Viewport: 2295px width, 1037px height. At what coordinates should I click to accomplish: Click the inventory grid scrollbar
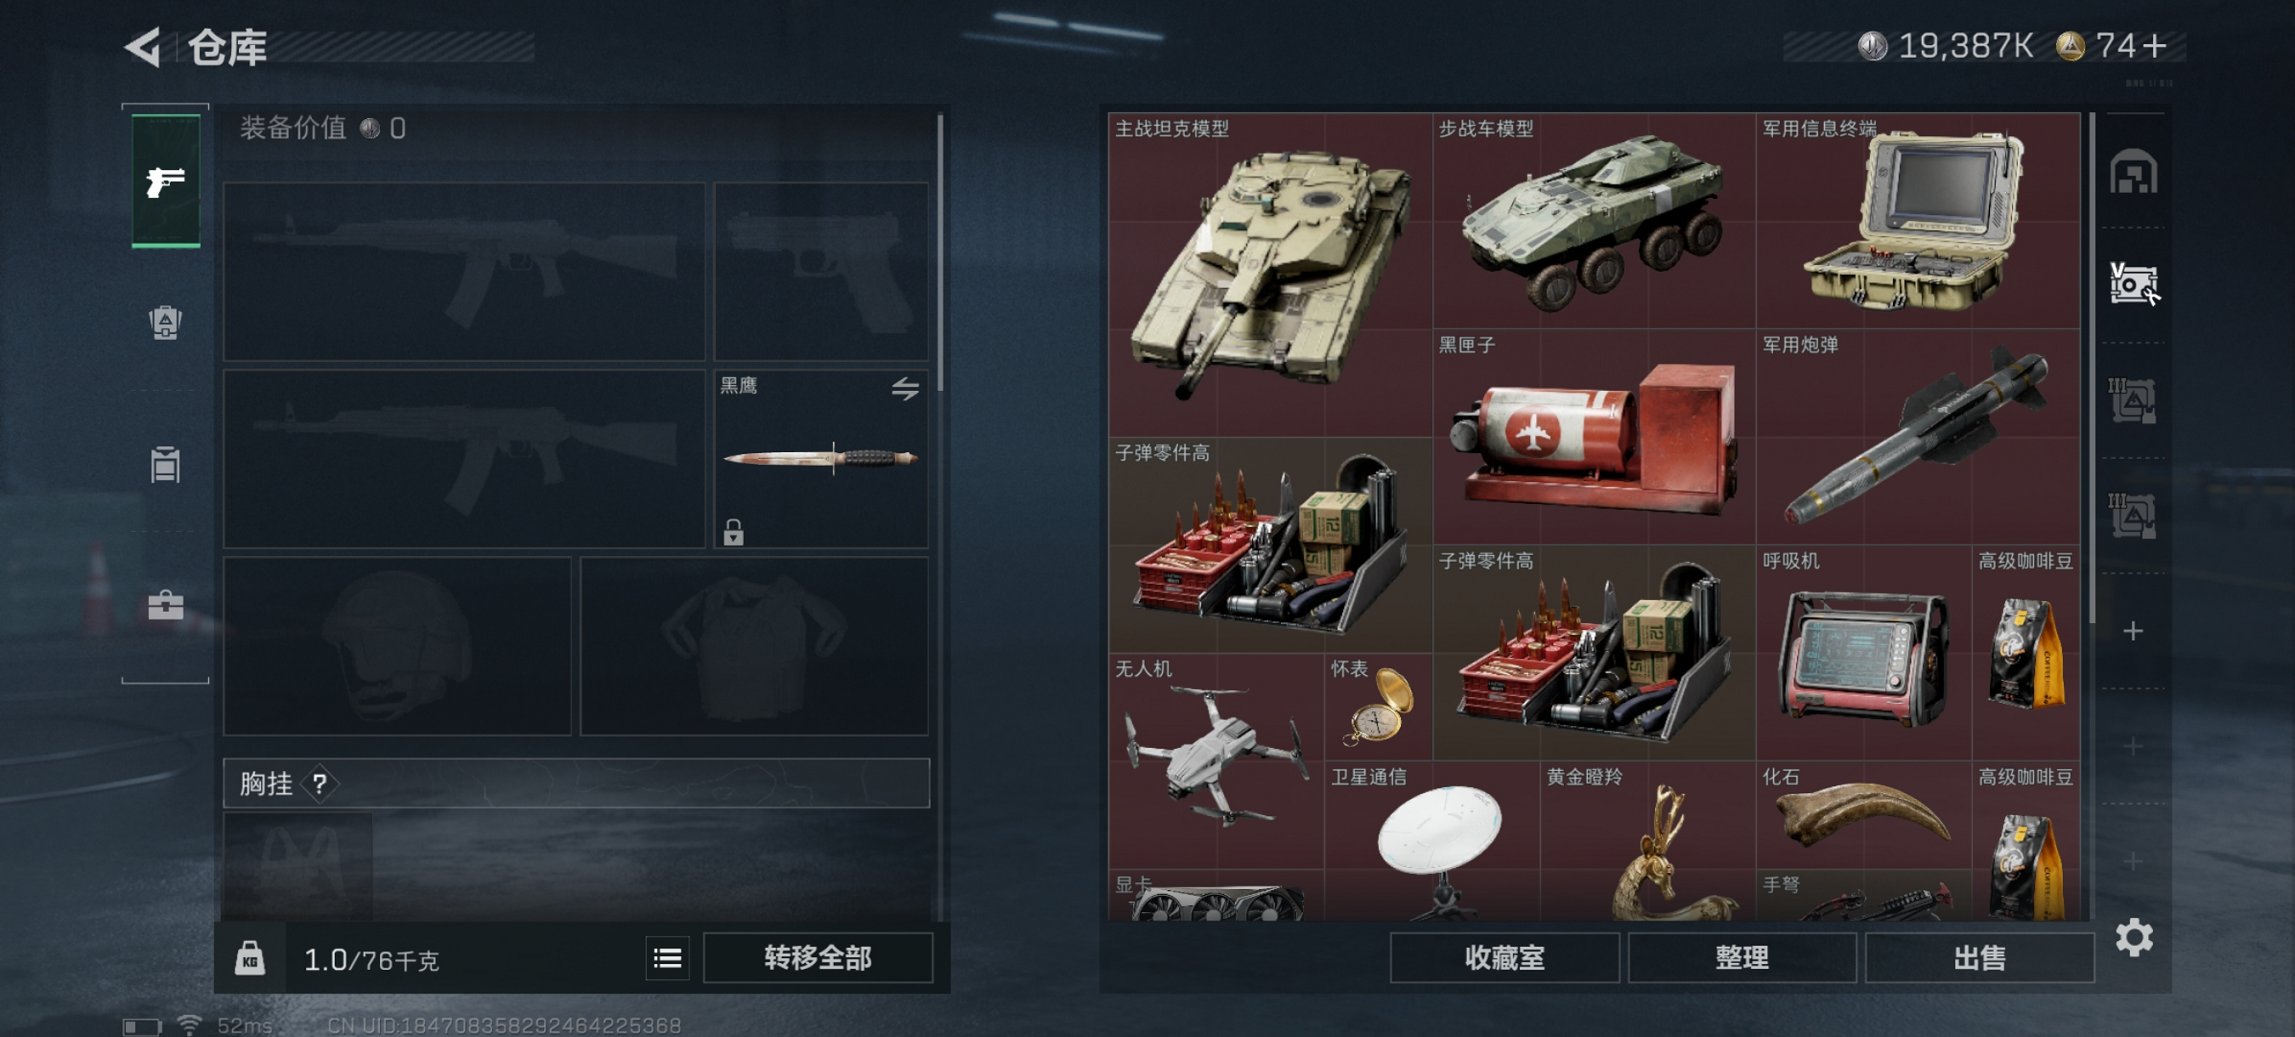point(2091,370)
